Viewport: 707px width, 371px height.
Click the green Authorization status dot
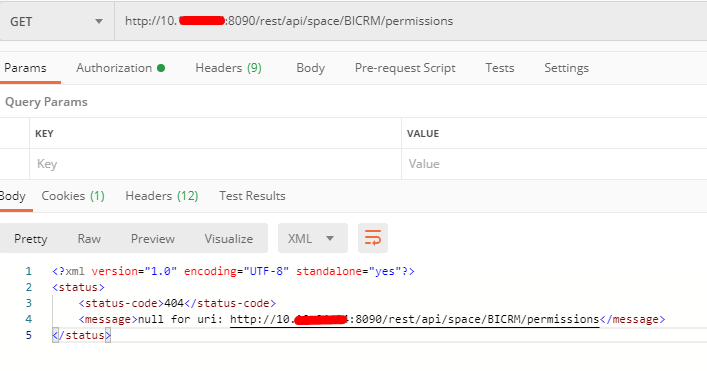pyautogui.click(x=161, y=68)
